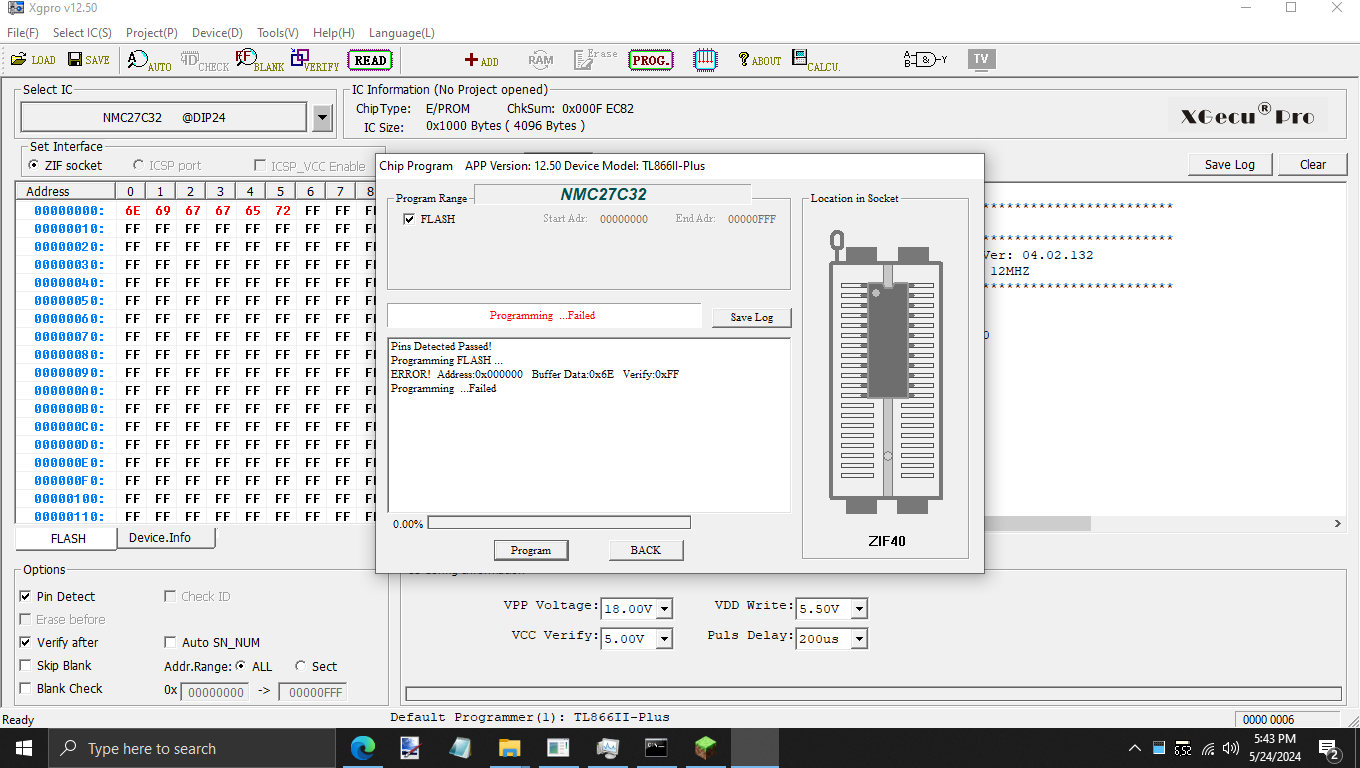Screen dimensions: 1360x768
Task: Switch to the FLASH buffer tab
Action: (68, 538)
